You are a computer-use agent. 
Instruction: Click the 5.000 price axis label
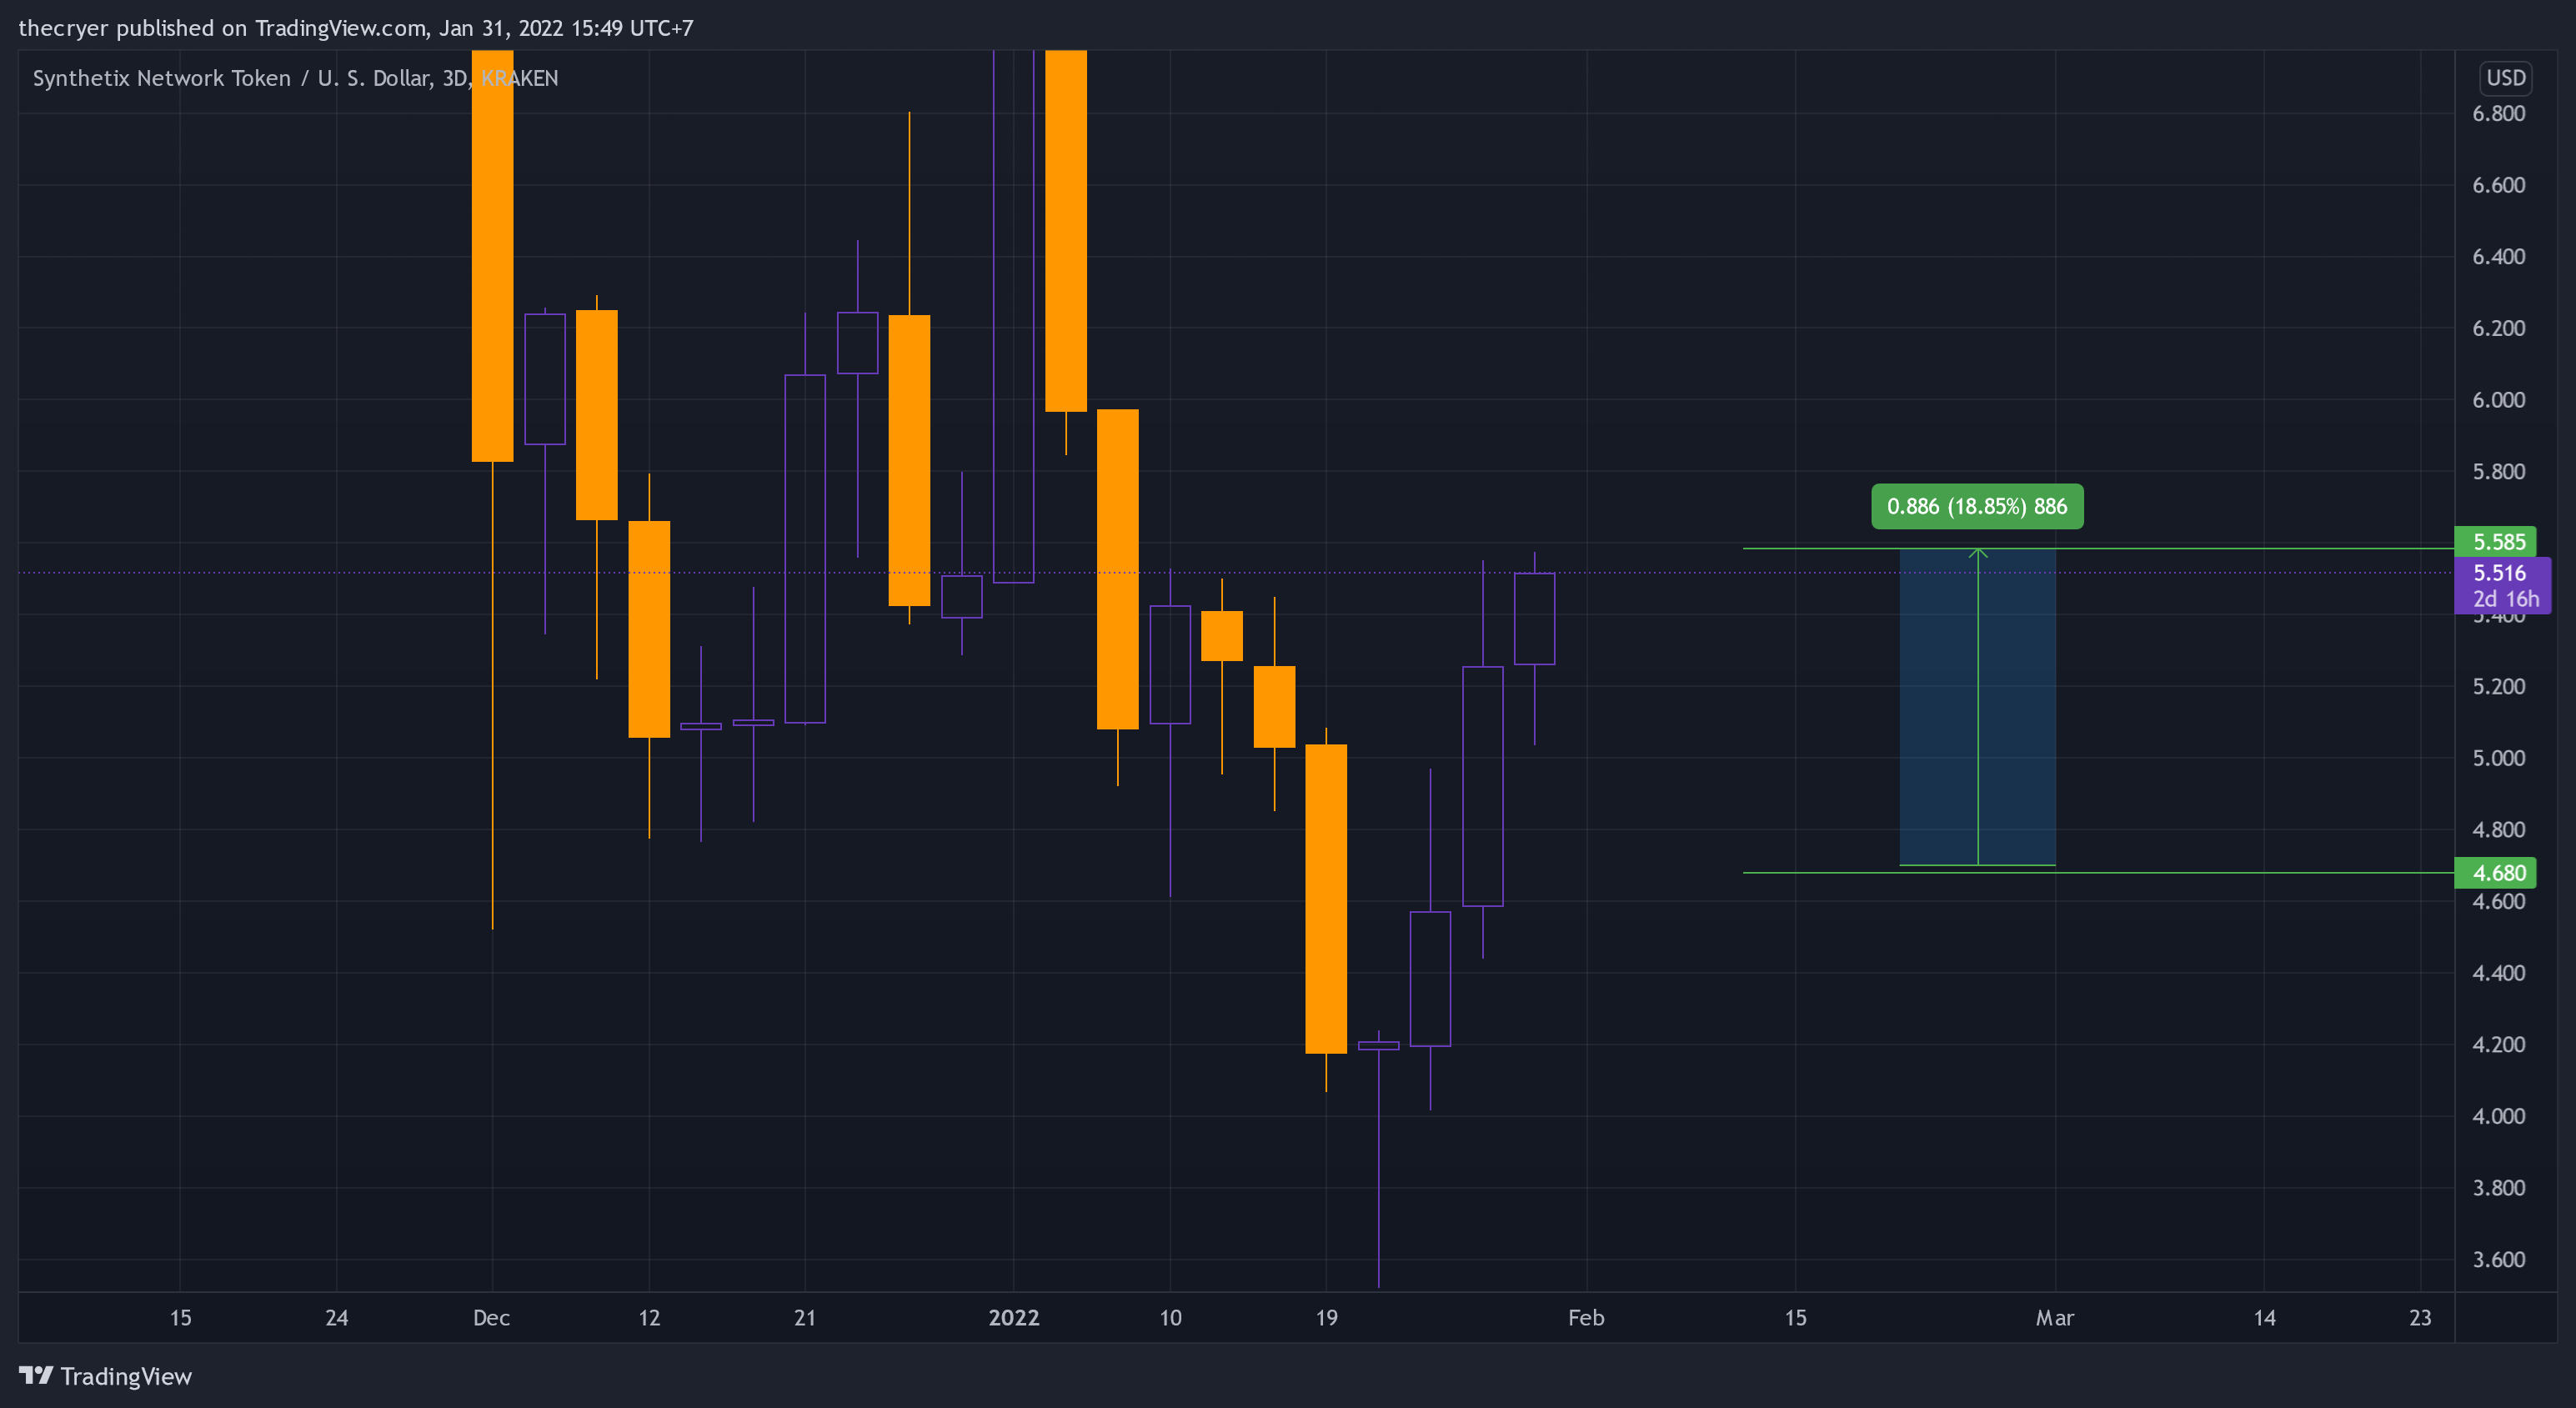pos(2498,758)
